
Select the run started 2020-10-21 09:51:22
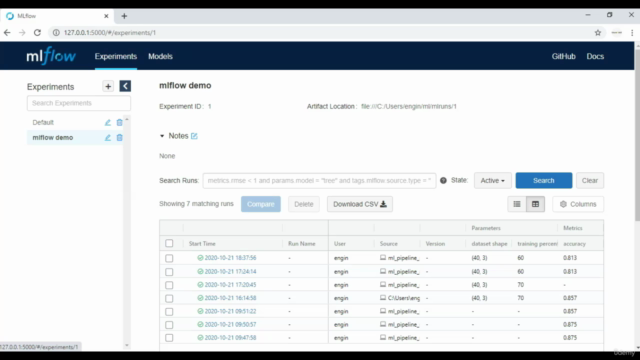coord(169,311)
